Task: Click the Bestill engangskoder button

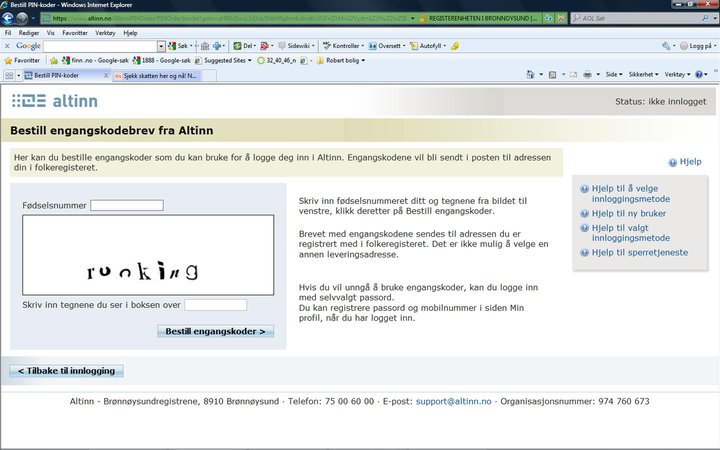Action: [215, 331]
